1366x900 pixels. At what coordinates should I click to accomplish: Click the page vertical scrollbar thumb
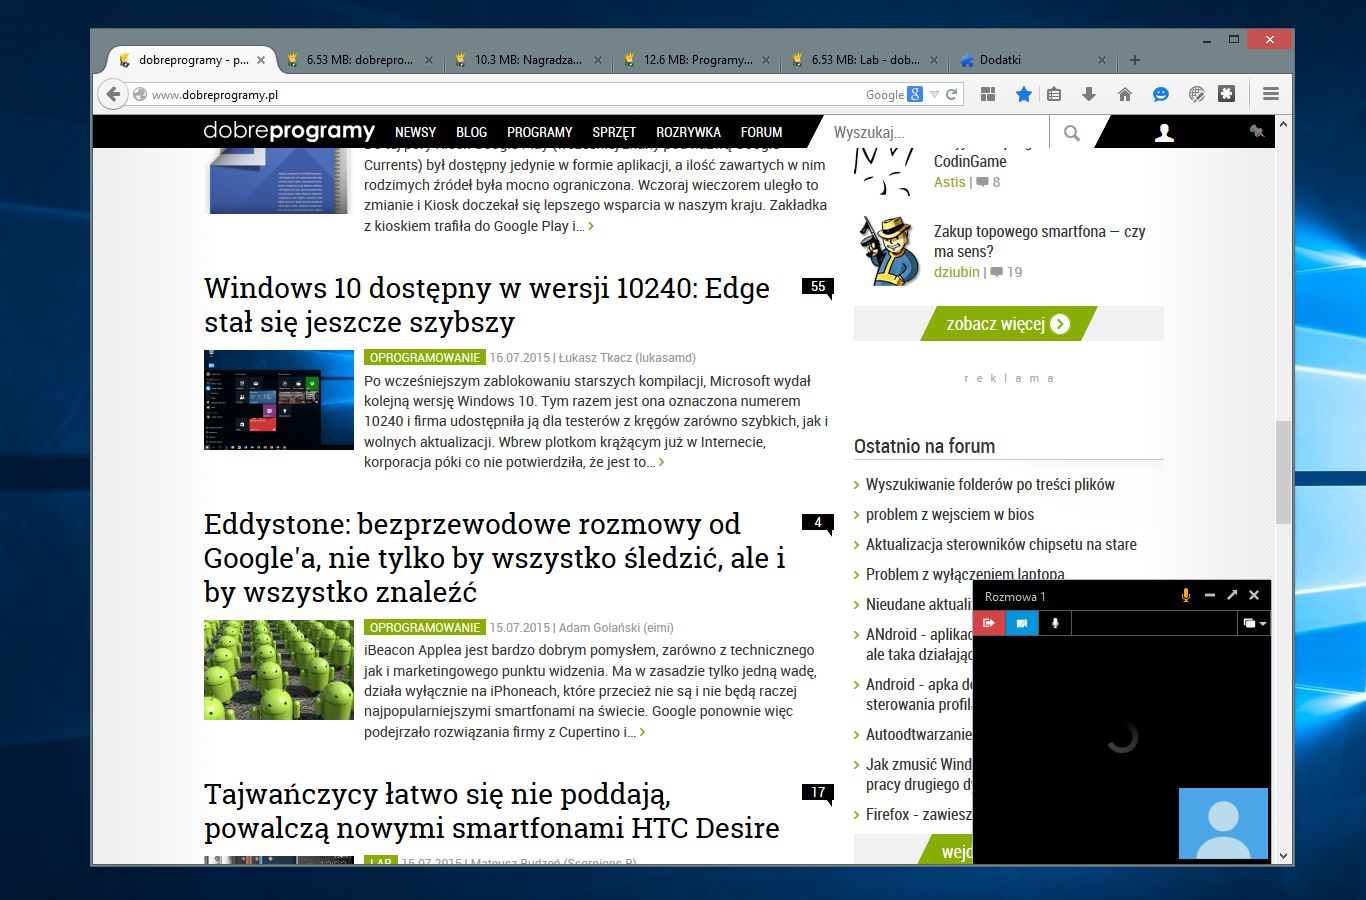pyautogui.click(x=1283, y=472)
